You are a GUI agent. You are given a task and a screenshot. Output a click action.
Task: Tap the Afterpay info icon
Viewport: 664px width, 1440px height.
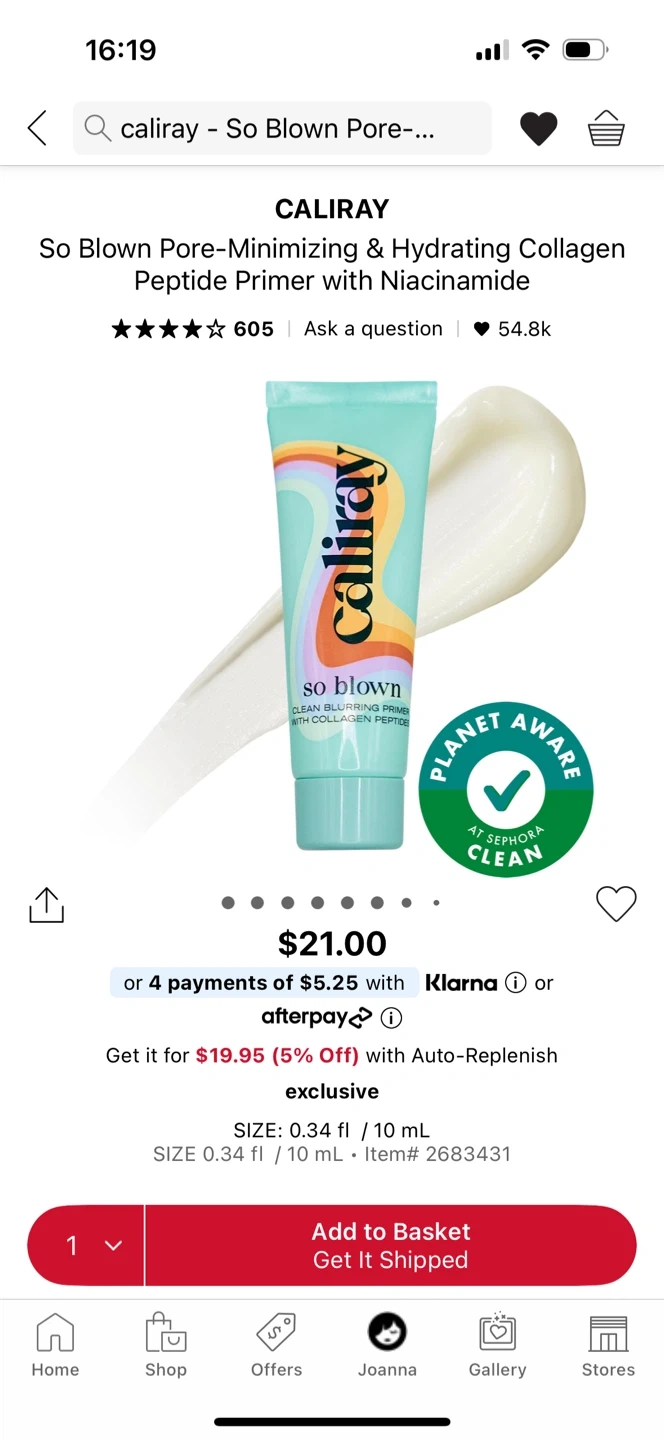[x=392, y=1018]
